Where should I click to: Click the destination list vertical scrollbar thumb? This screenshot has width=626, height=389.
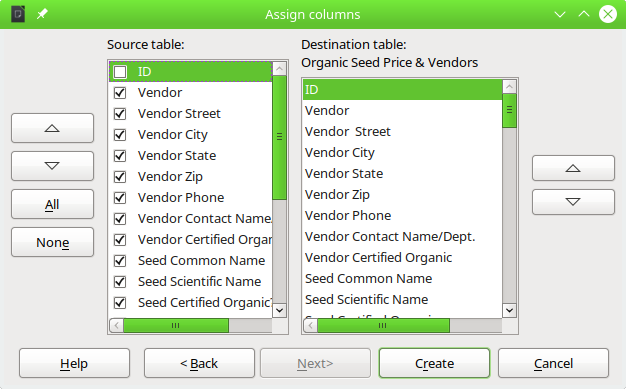pos(509,111)
